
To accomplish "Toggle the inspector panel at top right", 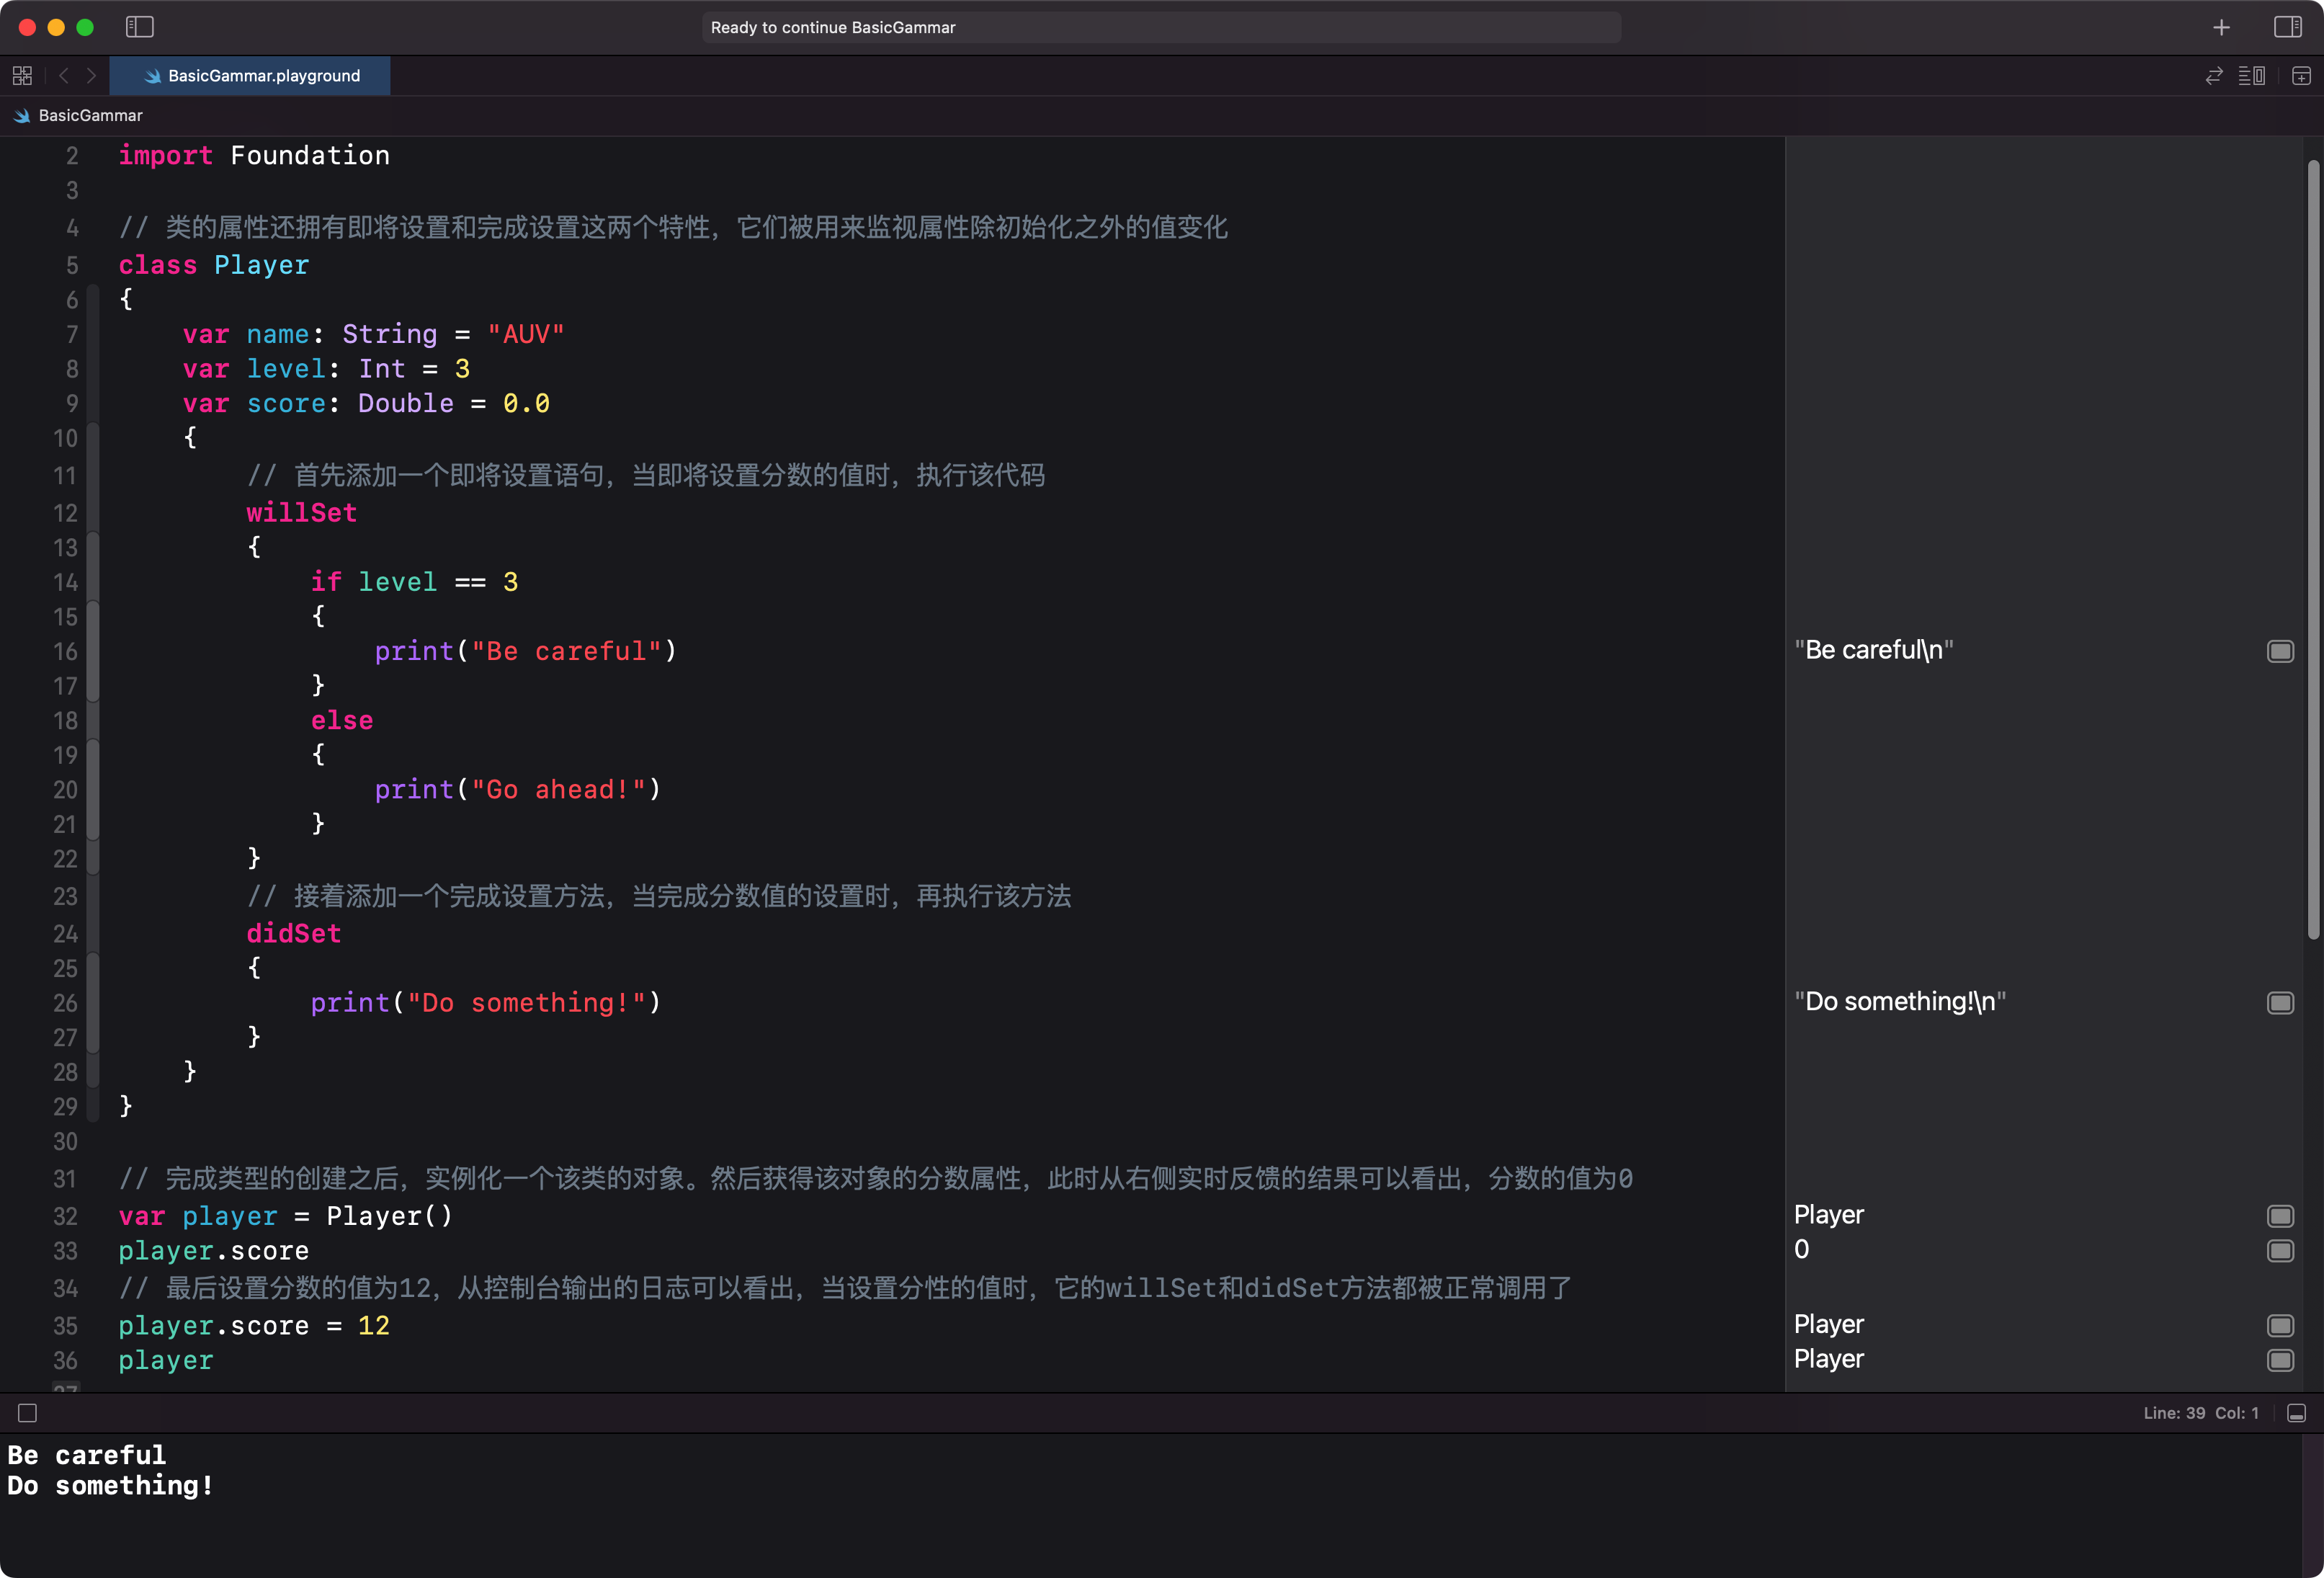I will coord(2288,27).
